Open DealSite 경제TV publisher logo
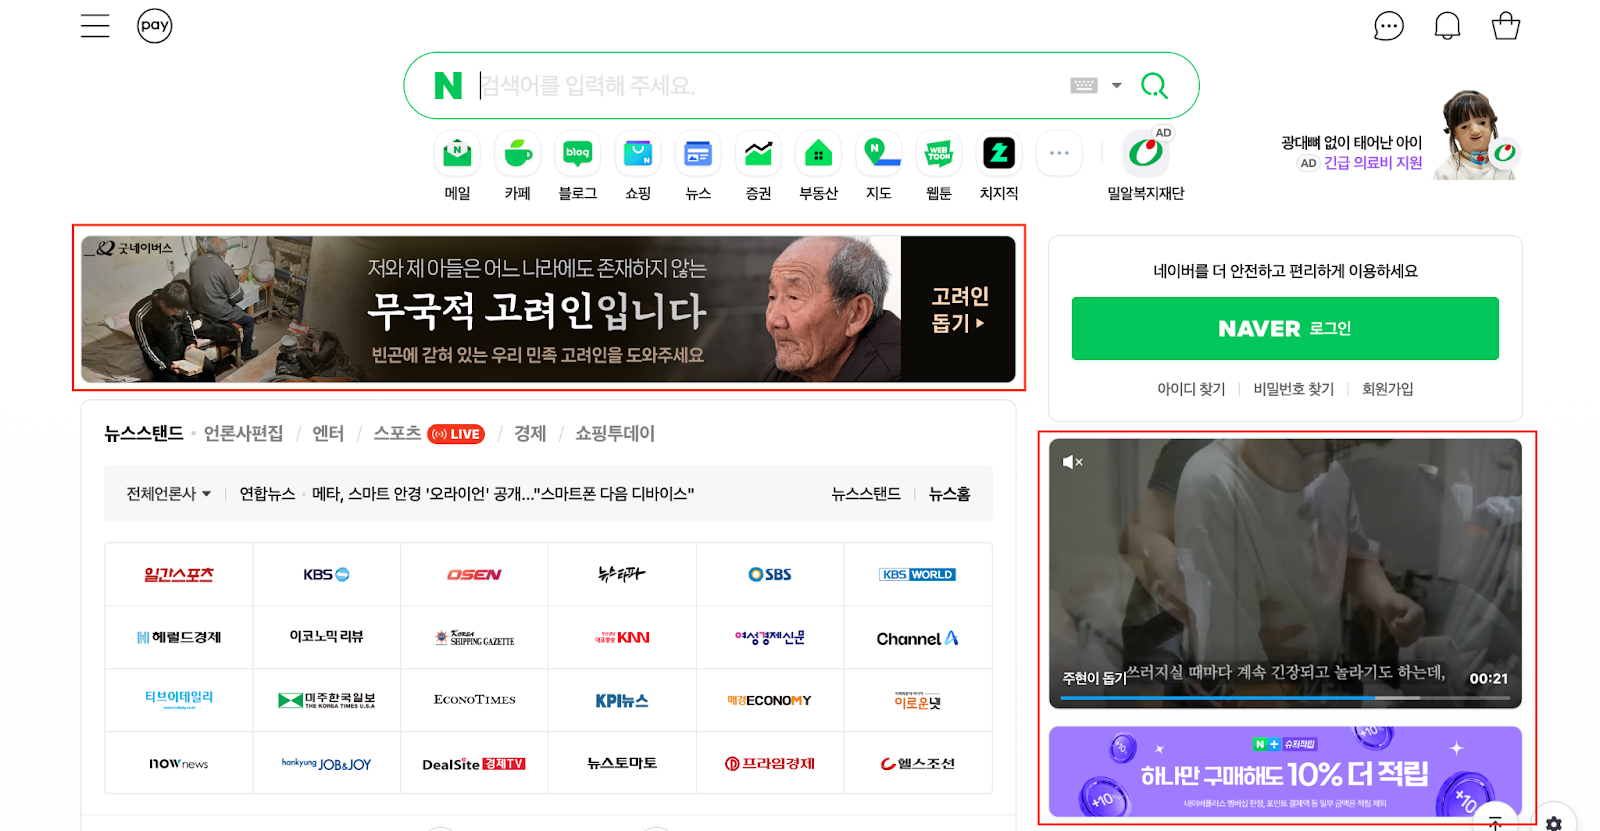This screenshot has width=1600, height=831. click(x=474, y=763)
